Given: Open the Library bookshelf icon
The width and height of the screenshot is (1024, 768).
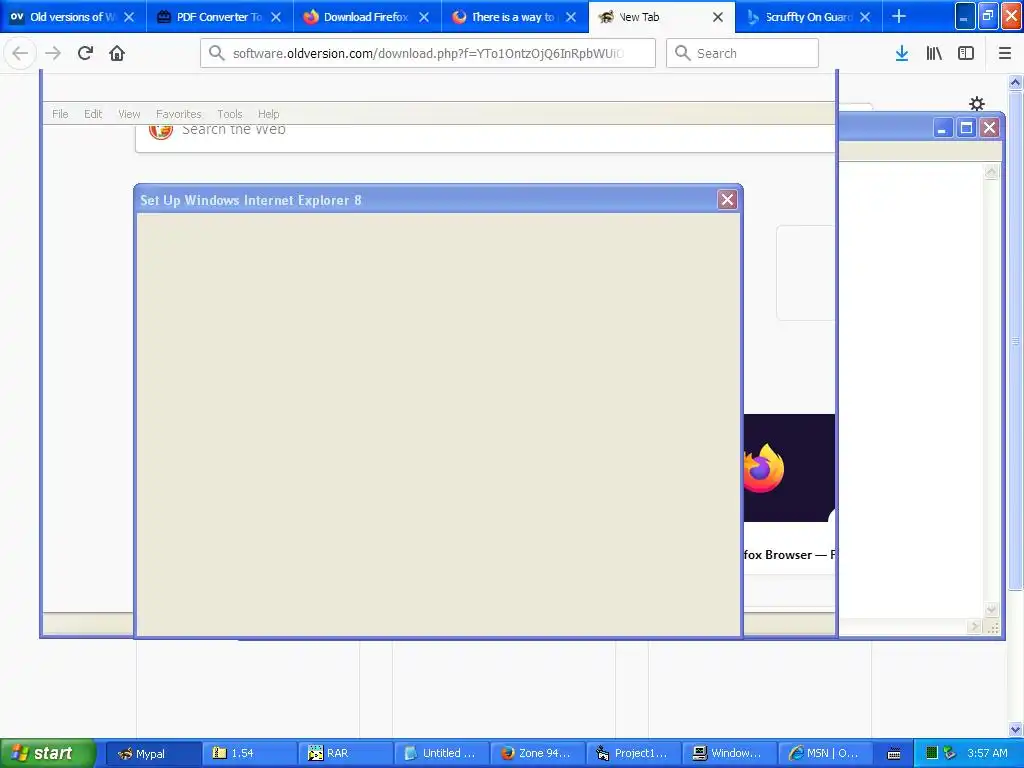Looking at the screenshot, I should (x=934, y=53).
